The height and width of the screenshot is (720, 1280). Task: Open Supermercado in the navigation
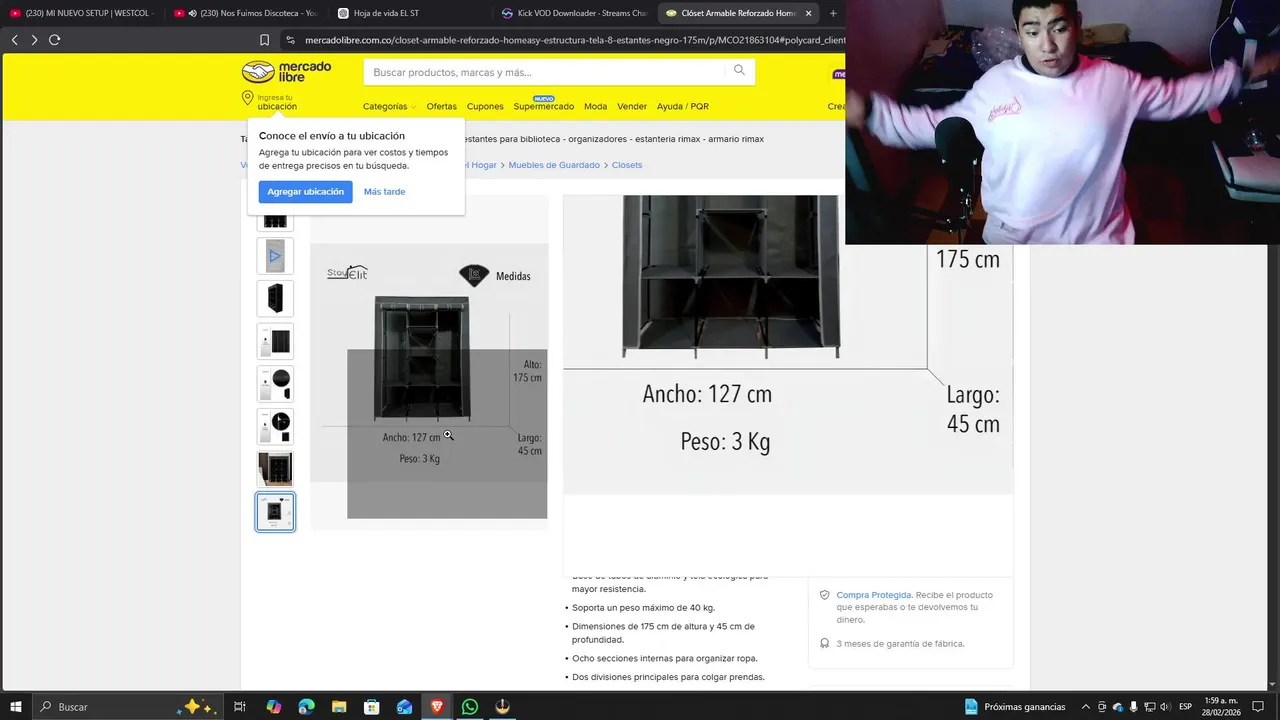(543, 106)
